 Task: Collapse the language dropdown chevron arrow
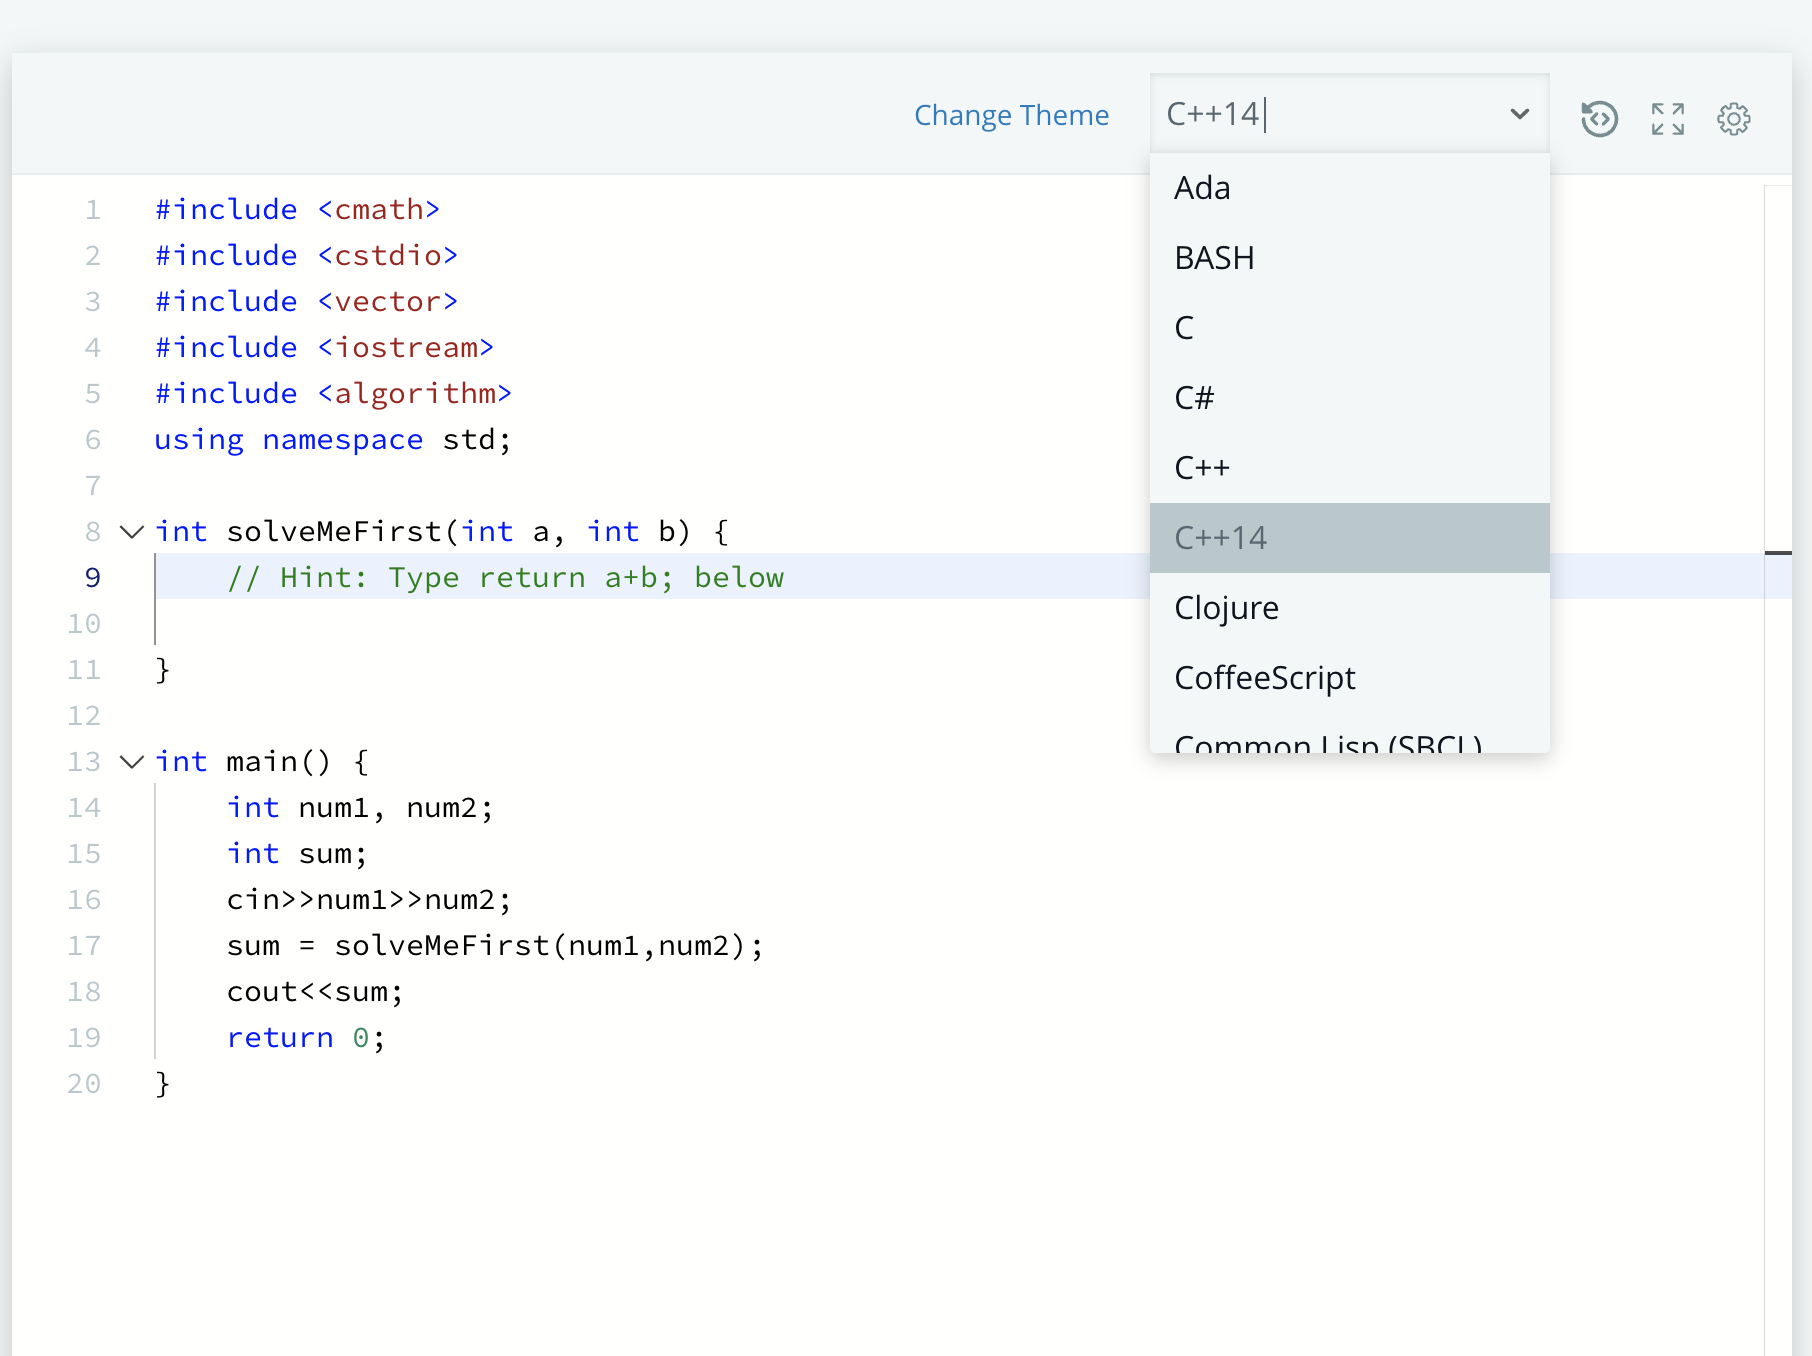click(1519, 114)
